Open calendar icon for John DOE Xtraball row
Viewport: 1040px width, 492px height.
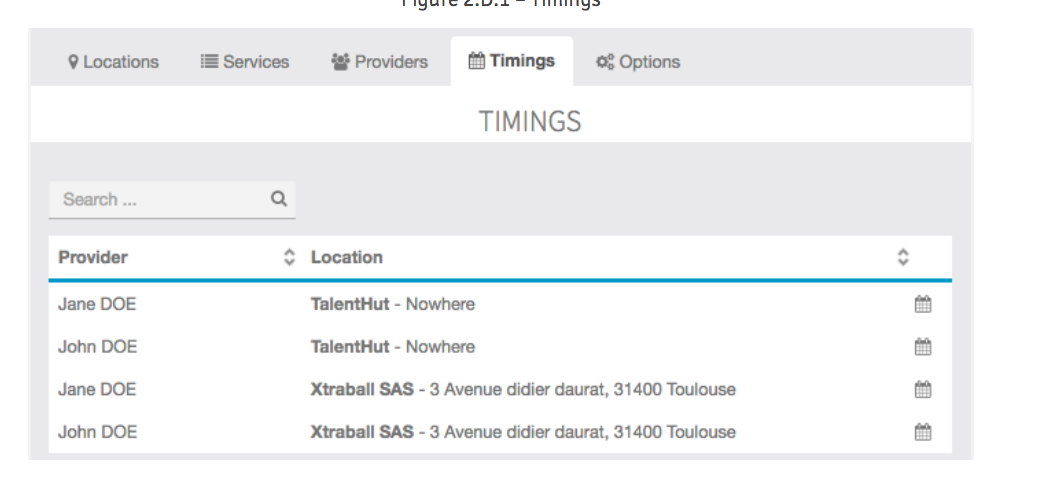coord(922,432)
